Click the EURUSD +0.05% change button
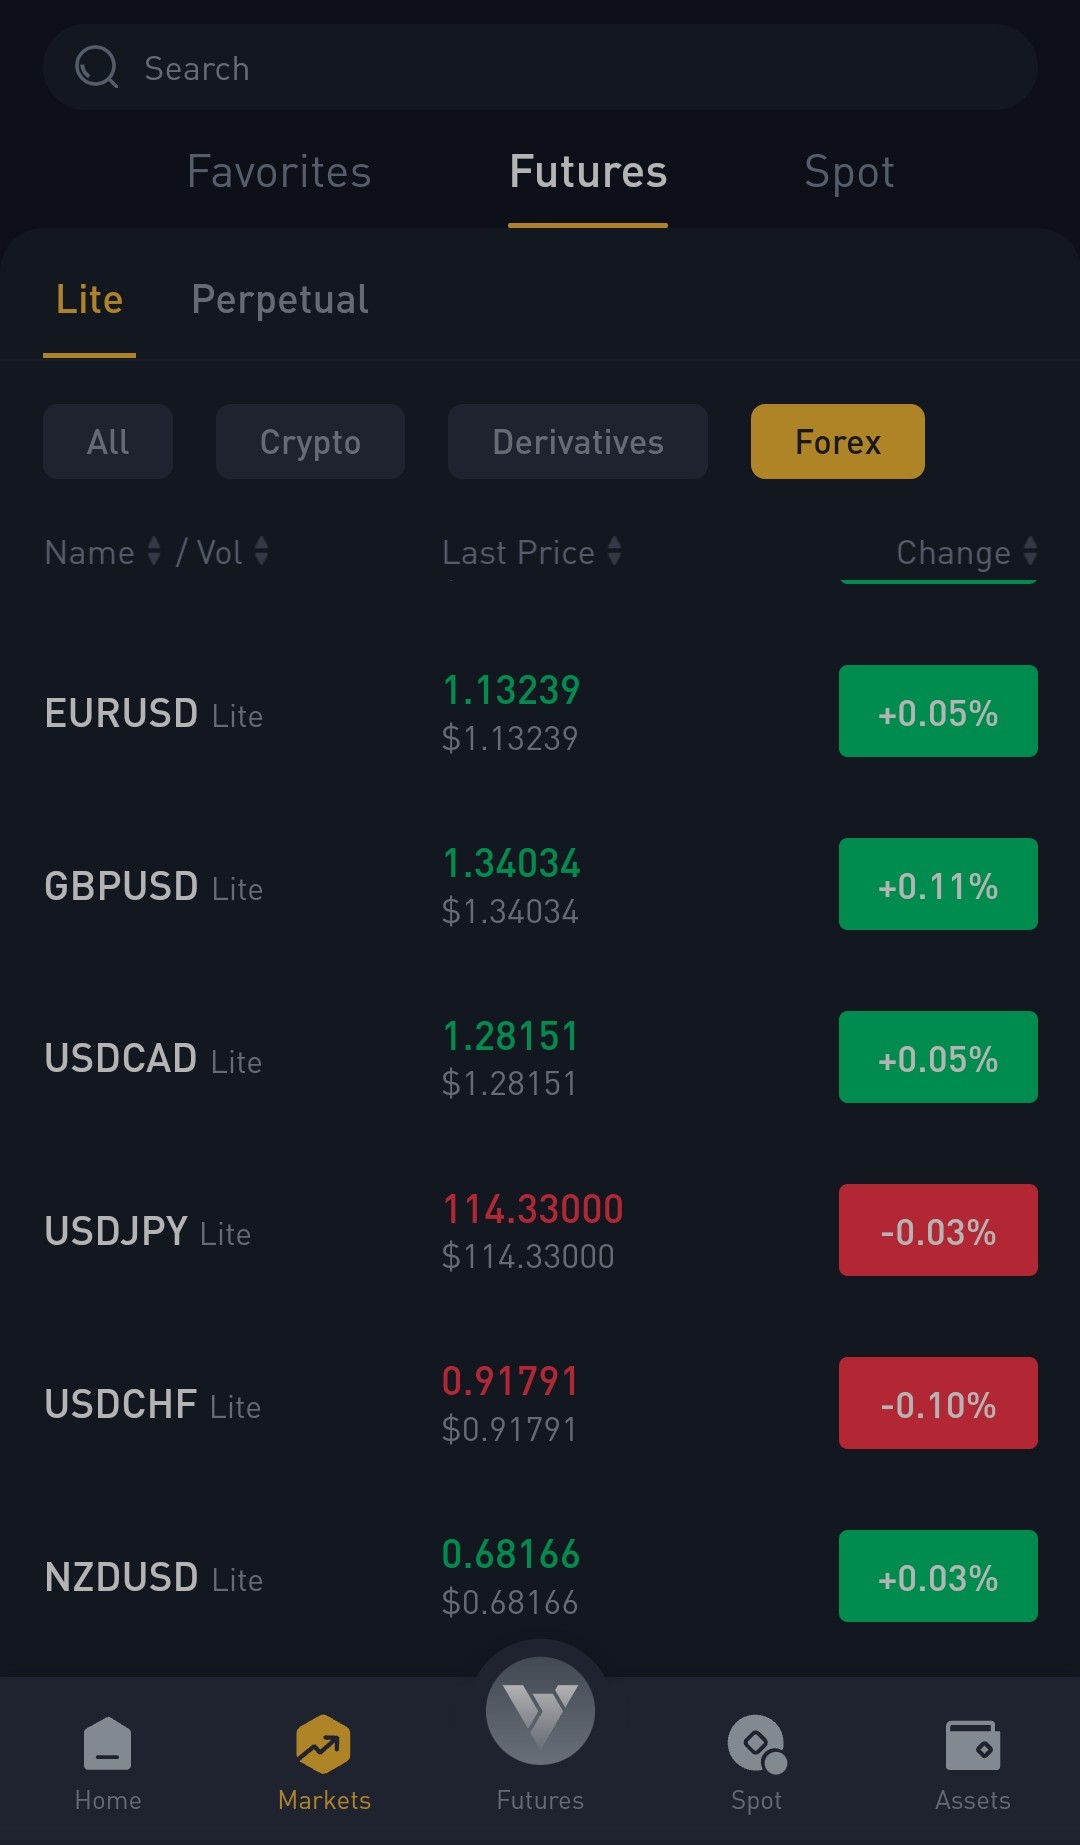The image size is (1080, 1845). [x=938, y=711]
